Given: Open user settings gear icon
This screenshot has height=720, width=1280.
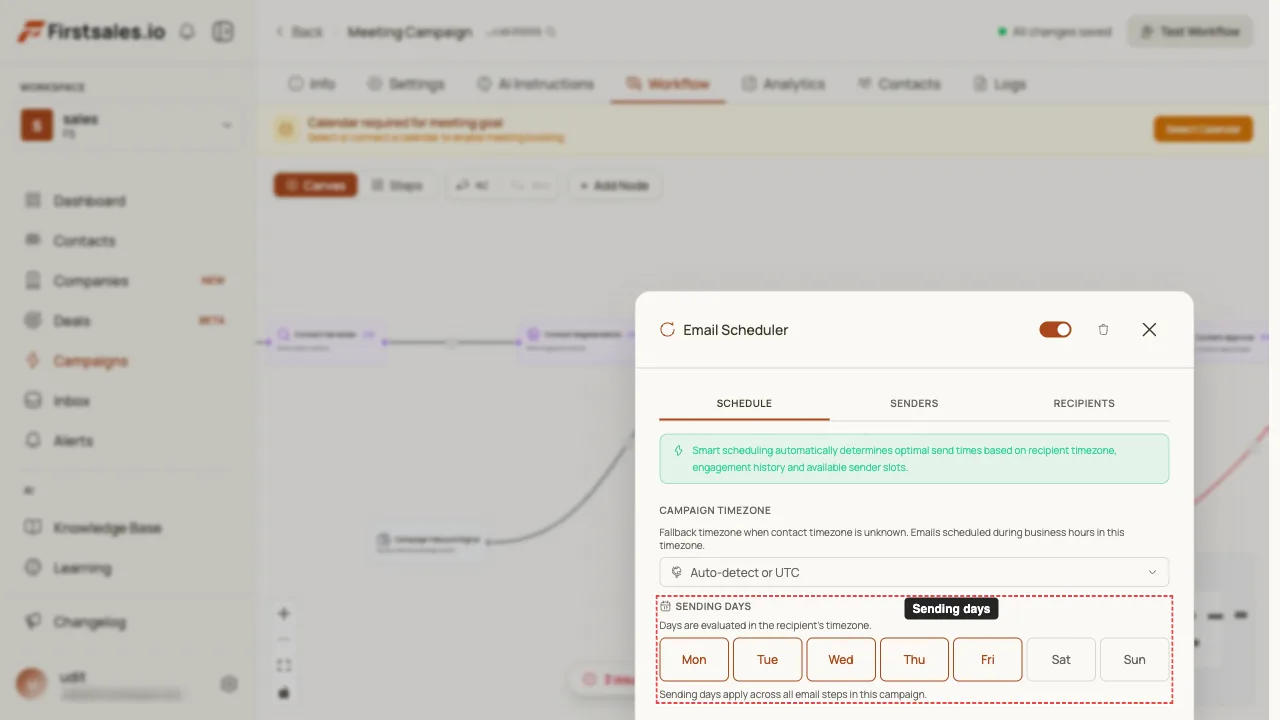Looking at the screenshot, I should [x=229, y=684].
